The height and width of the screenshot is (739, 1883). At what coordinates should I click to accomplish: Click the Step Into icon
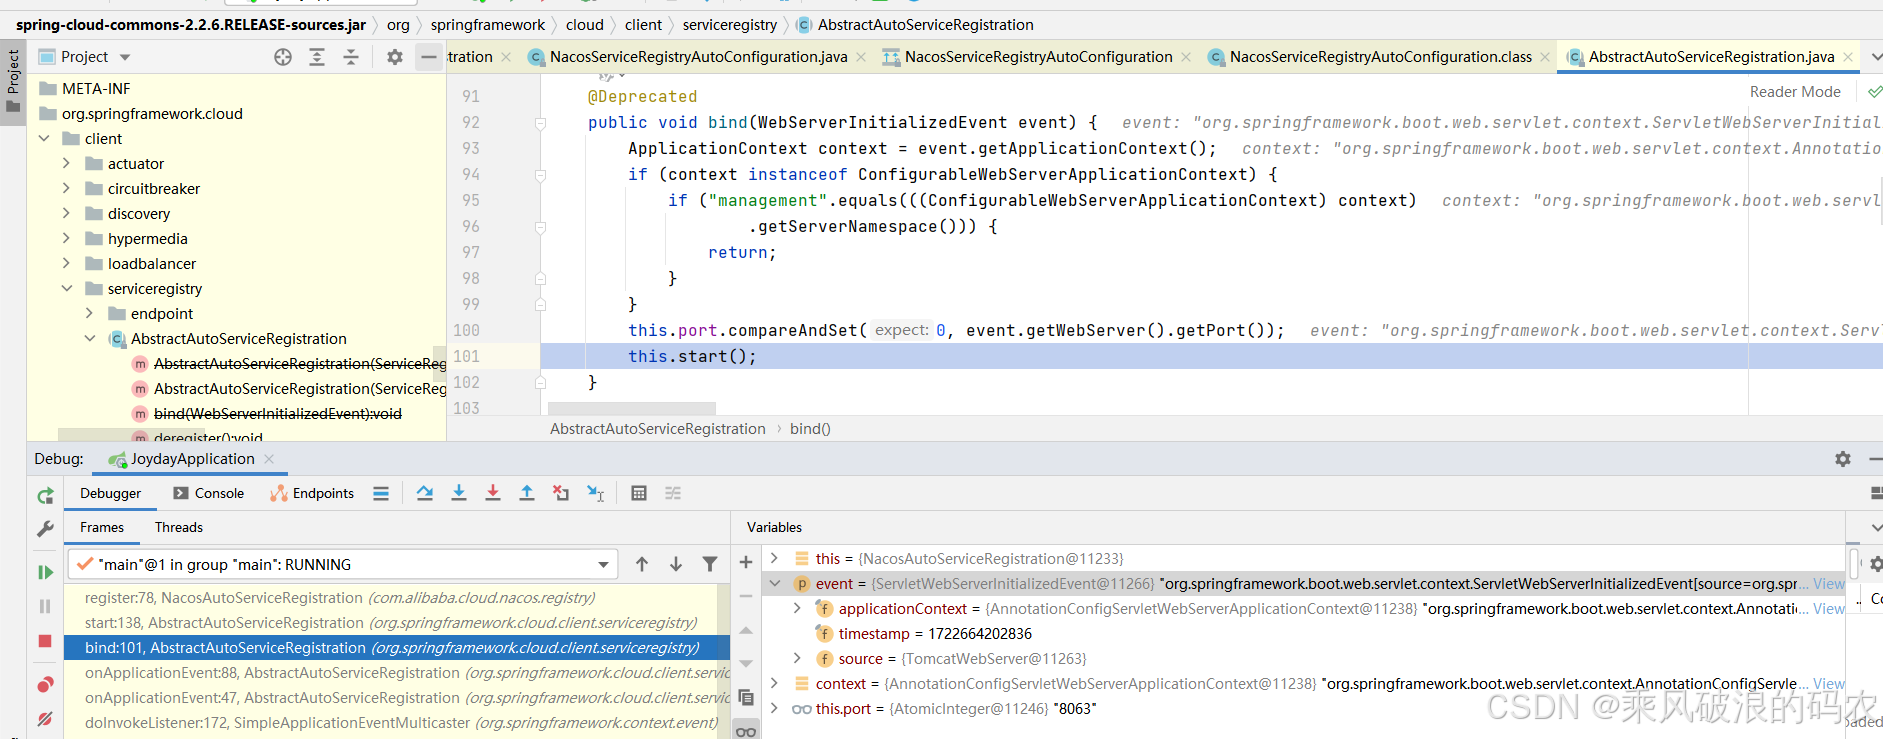pyautogui.click(x=459, y=493)
